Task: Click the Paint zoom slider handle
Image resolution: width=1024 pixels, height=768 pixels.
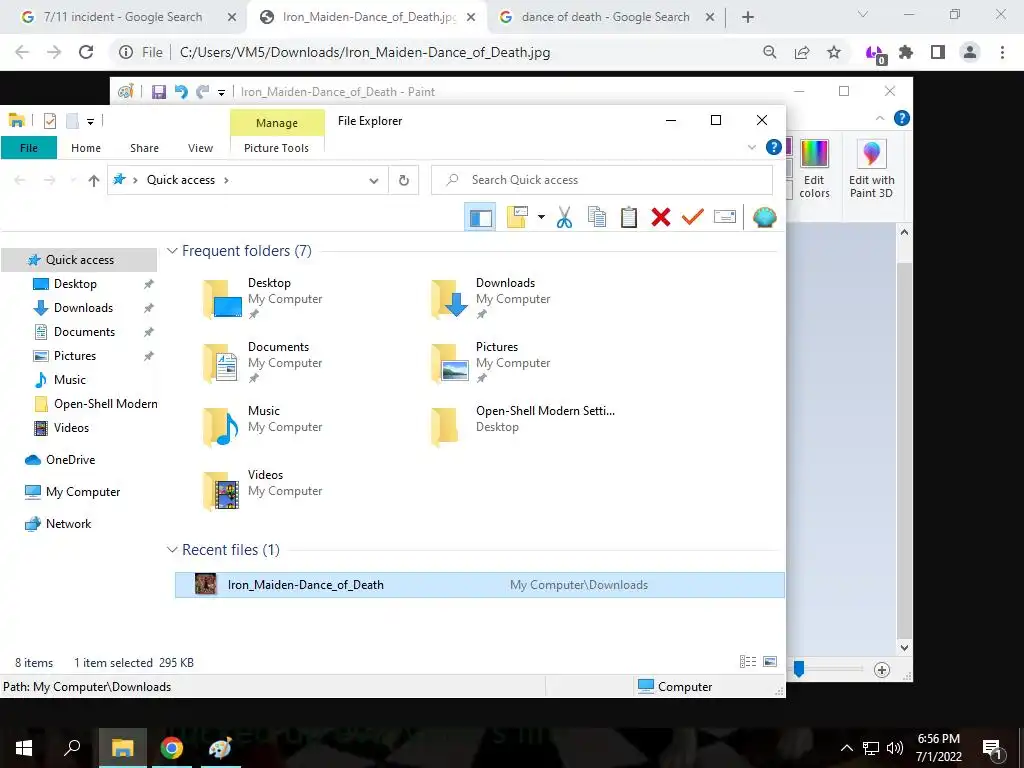Action: pos(799,669)
